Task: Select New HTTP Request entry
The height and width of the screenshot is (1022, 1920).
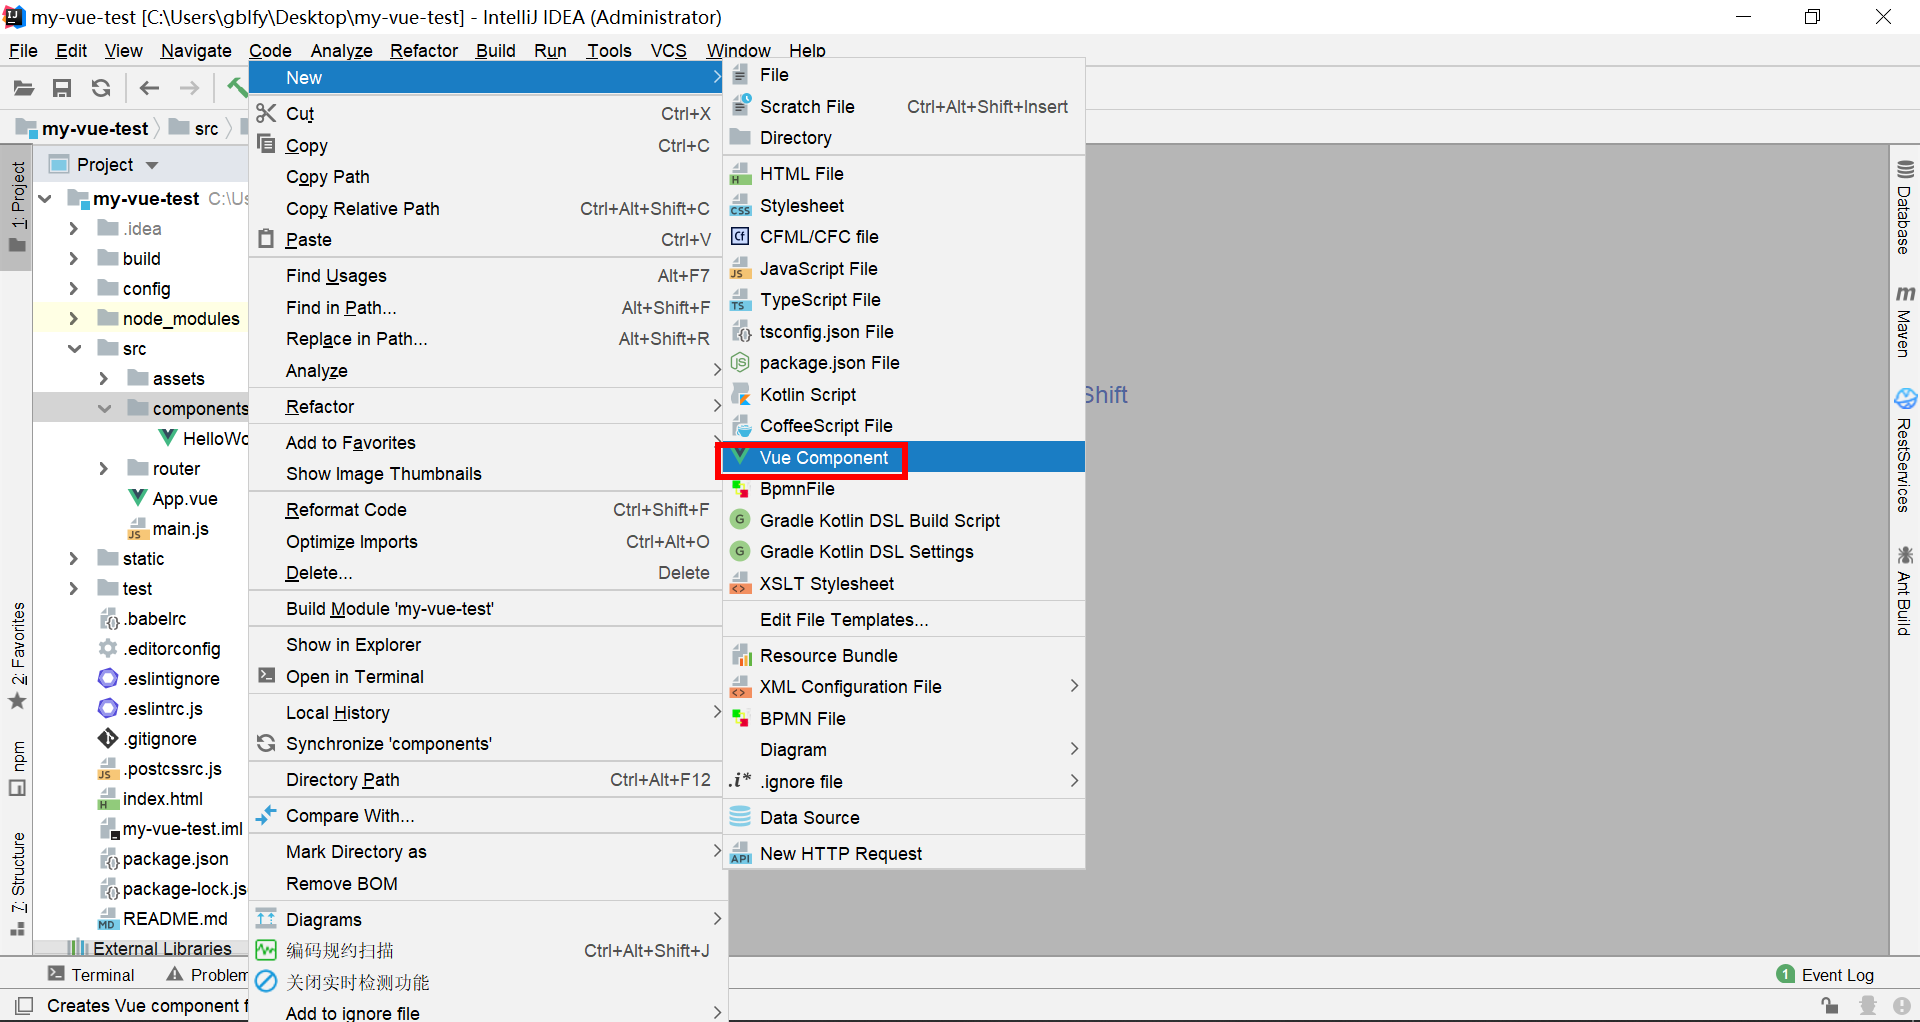Action: pos(904,854)
